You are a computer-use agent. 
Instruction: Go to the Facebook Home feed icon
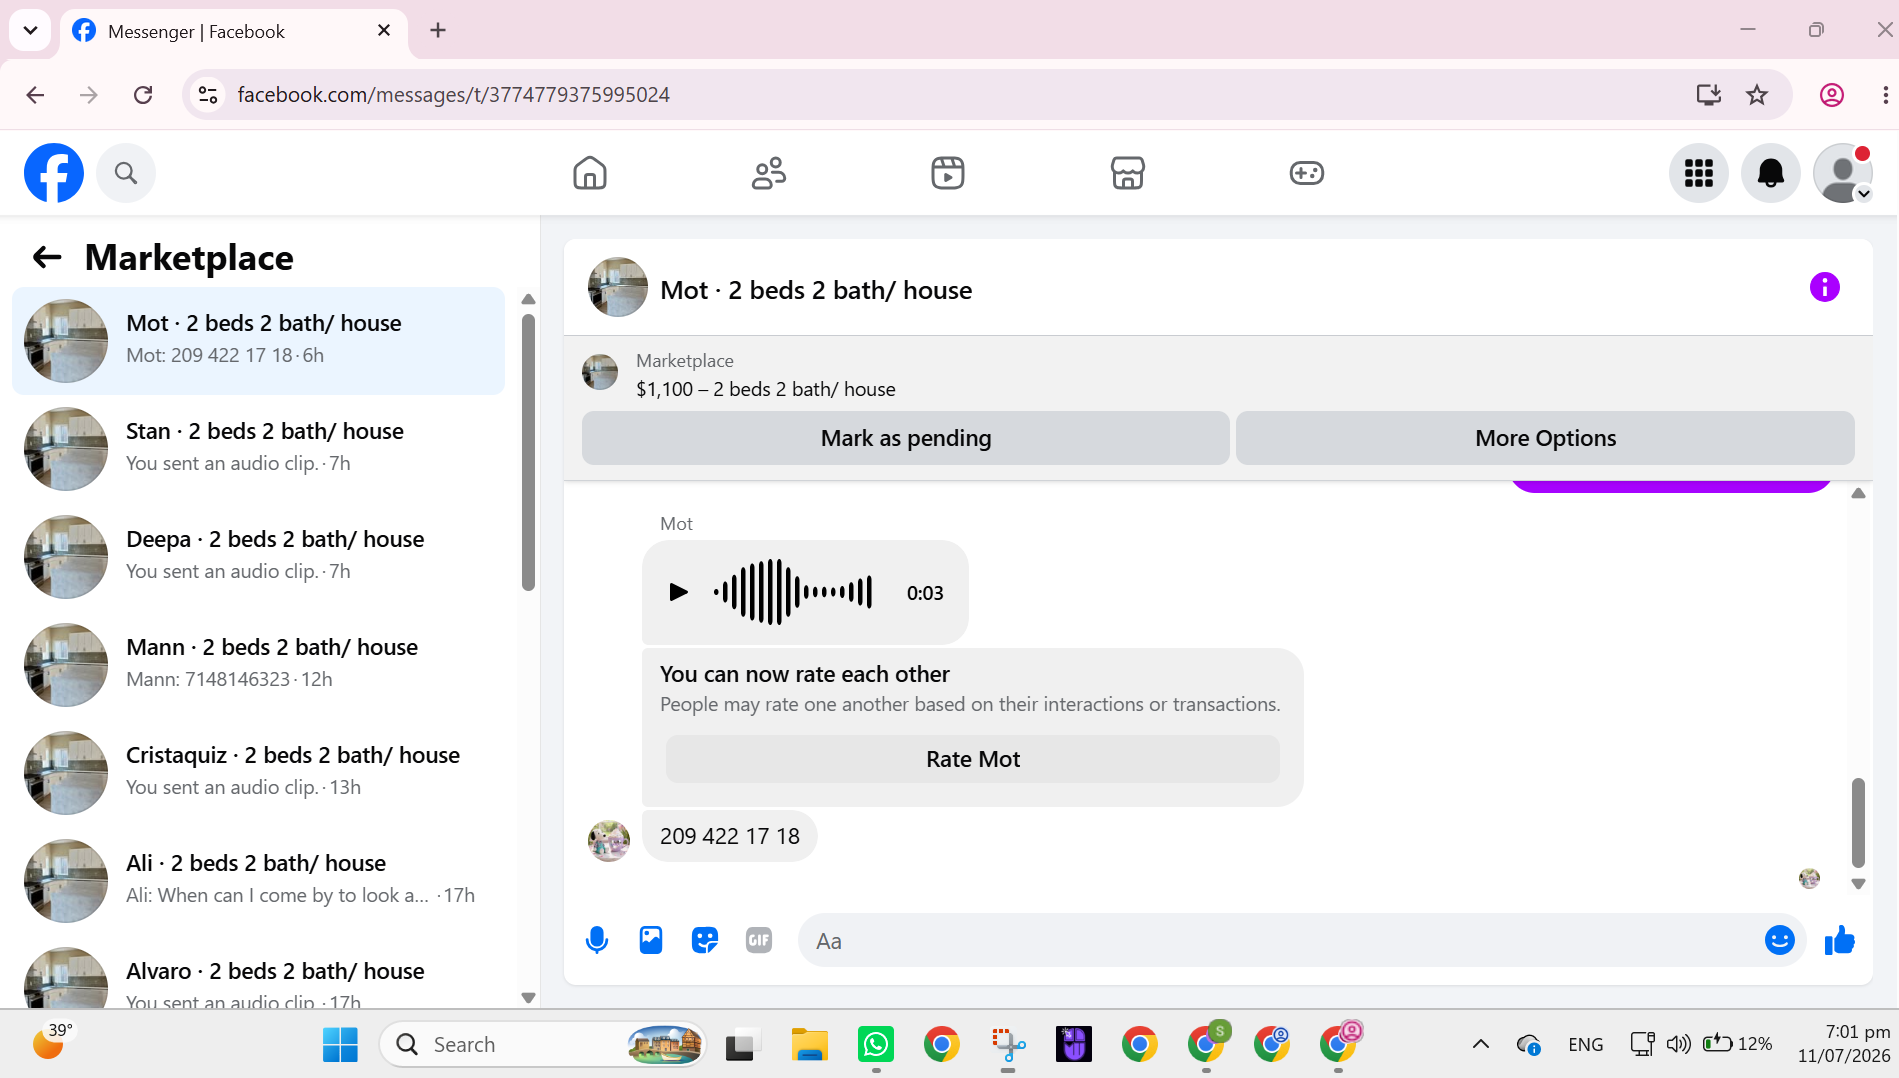[590, 173]
